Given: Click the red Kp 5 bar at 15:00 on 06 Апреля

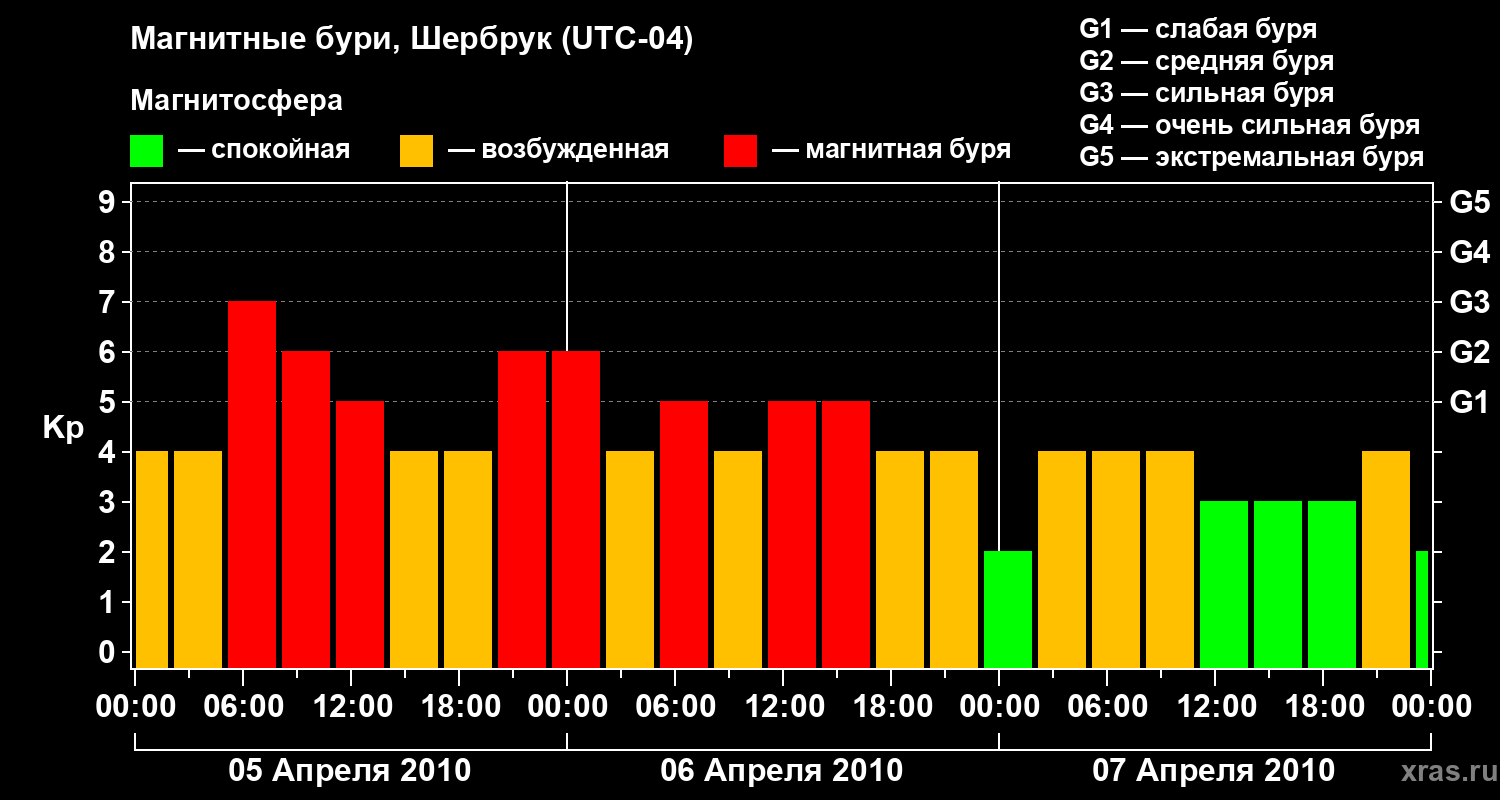Looking at the screenshot, I should pos(846,535).
